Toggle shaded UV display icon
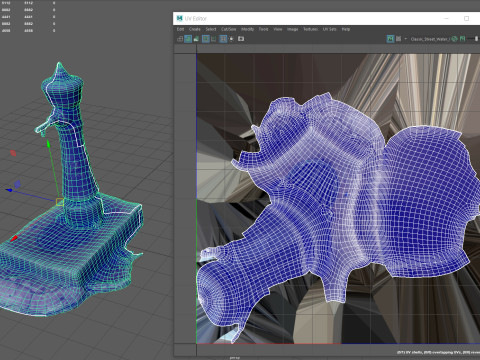Viewport: 480px width, 360px height. (x=188, y=39)
